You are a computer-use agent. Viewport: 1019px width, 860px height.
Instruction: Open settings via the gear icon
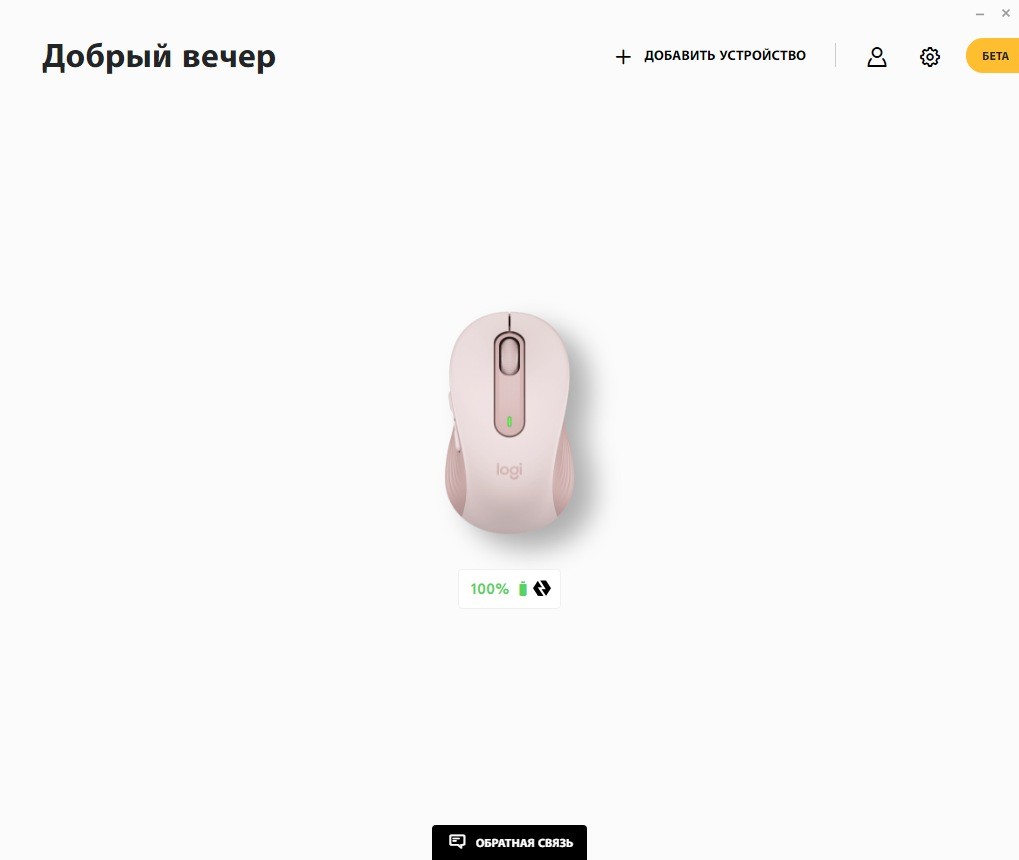point(929,57)
